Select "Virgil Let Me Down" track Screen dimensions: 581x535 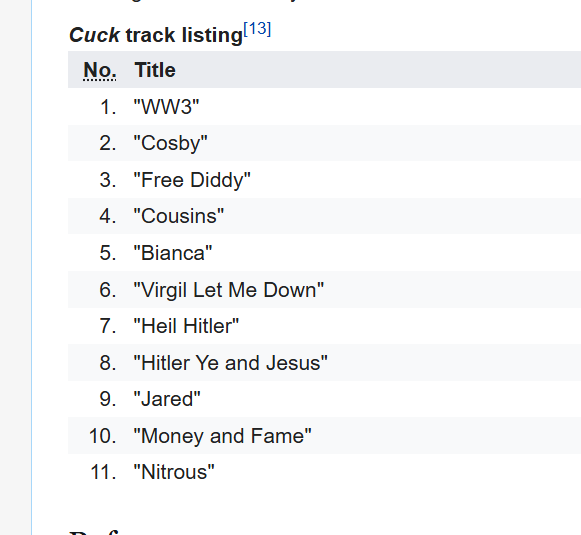point(229,290)
